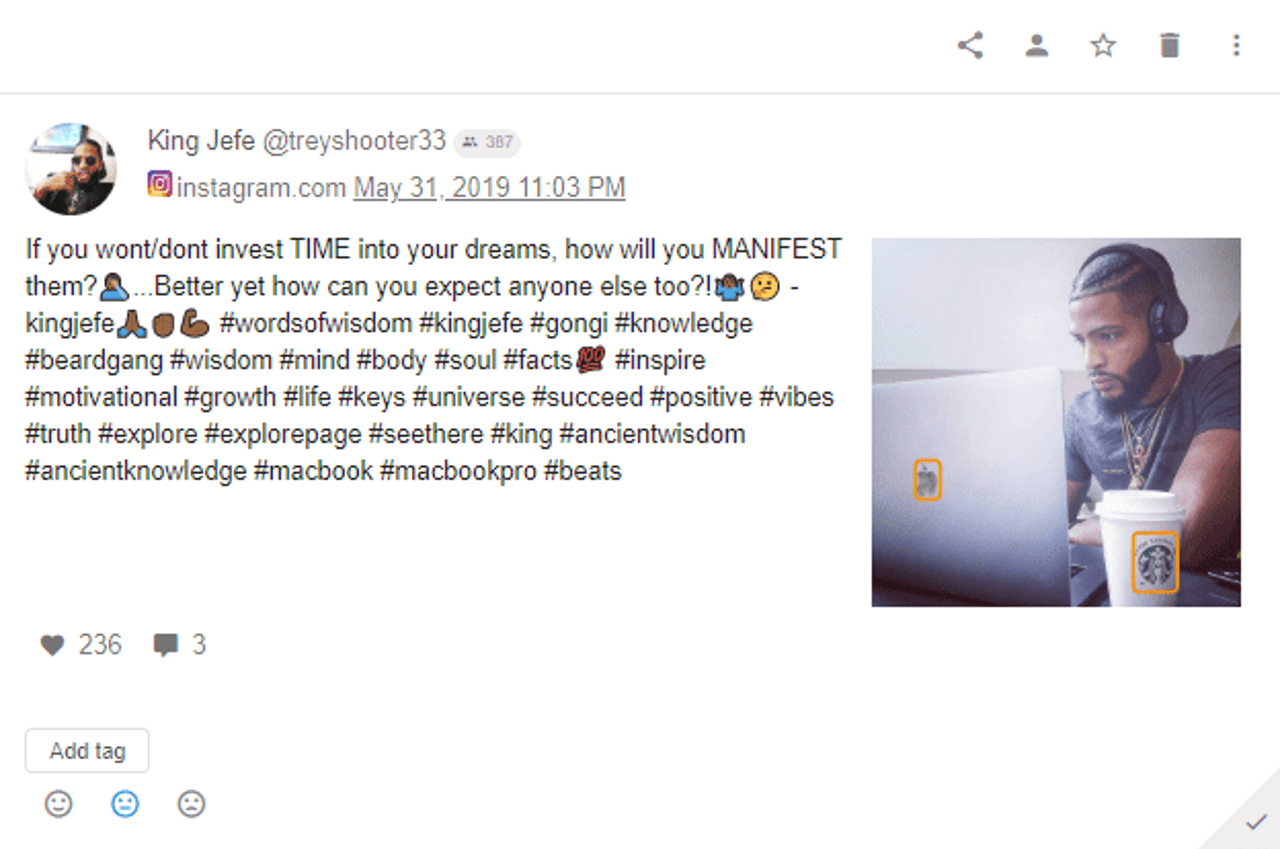Open the assign person icon
Screen dimensions: 1280x849
pyautogui.click(x=1037, y=45)
